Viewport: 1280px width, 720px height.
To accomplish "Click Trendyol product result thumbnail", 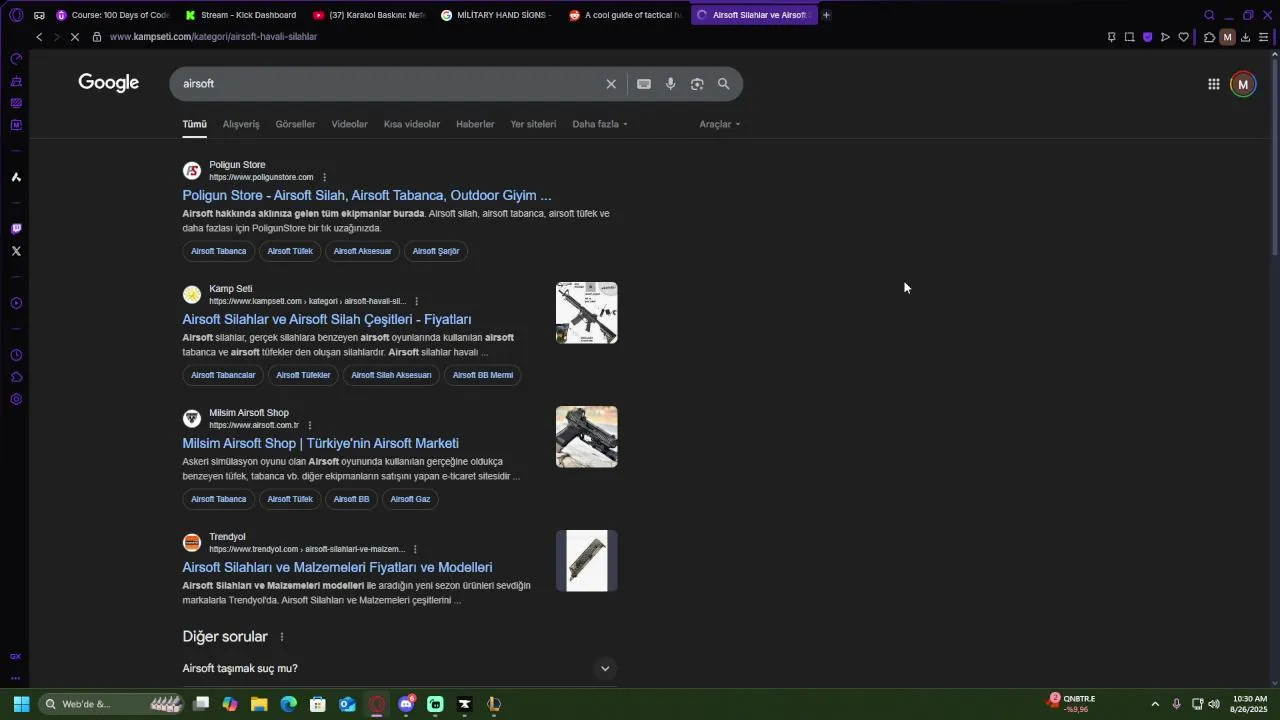I will (587, 561).
